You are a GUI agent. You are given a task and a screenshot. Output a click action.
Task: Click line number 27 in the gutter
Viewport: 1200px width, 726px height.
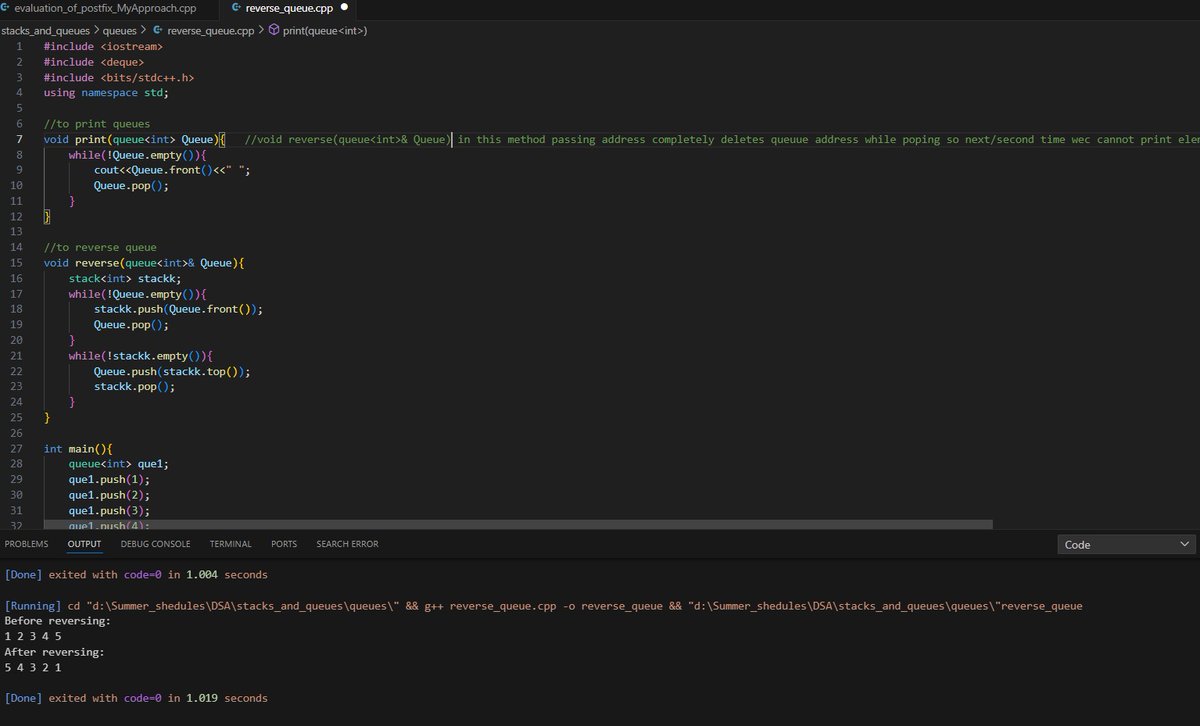[x=17, y=449]
